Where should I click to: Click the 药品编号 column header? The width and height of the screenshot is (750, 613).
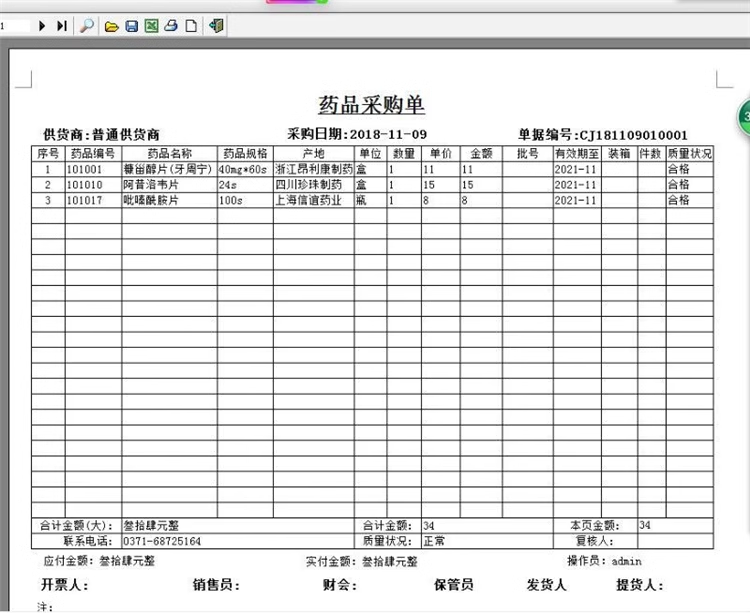[x=93, y=153]
